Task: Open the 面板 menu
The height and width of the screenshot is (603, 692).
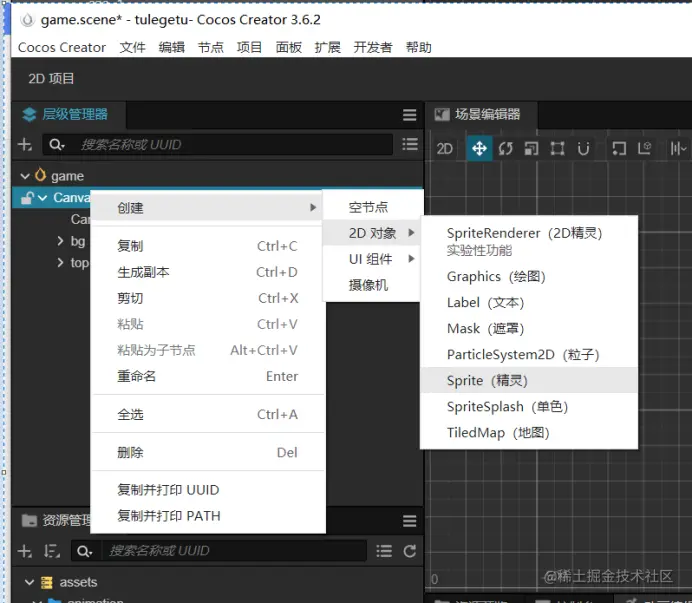Action: click(289, 47)
